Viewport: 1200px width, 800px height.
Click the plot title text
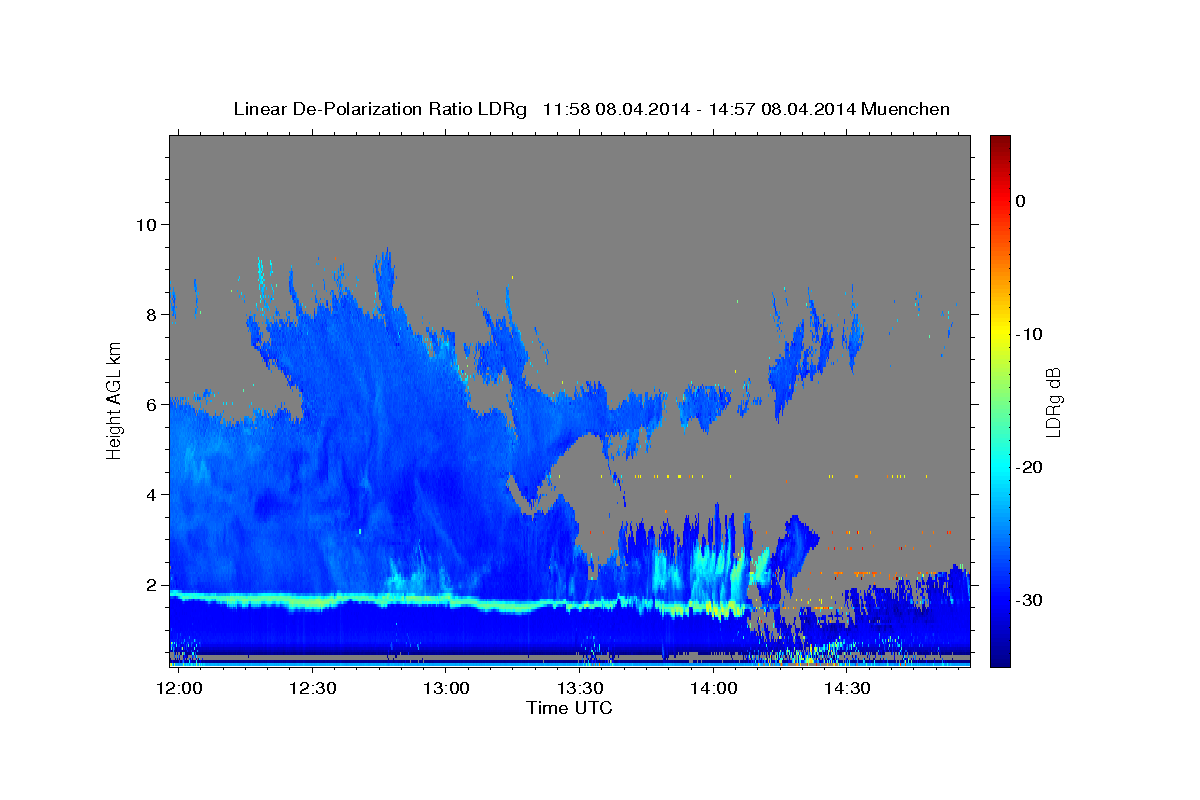[x=591, y=109]
